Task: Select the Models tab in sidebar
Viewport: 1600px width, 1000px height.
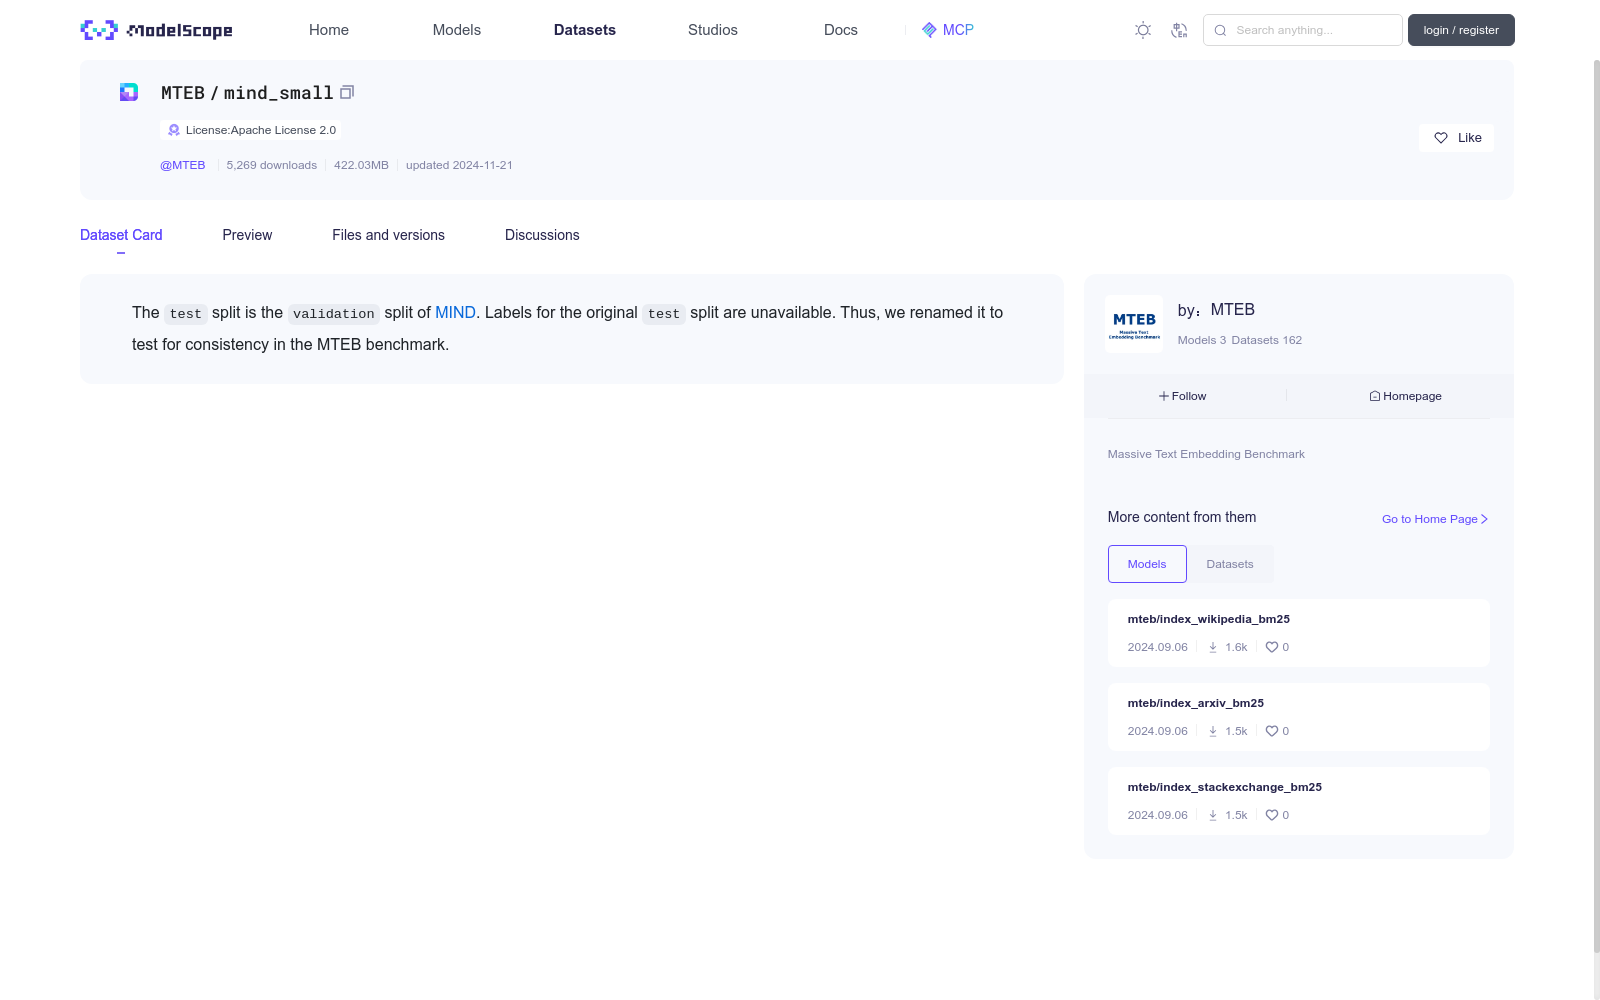Action: point(1147,564)
